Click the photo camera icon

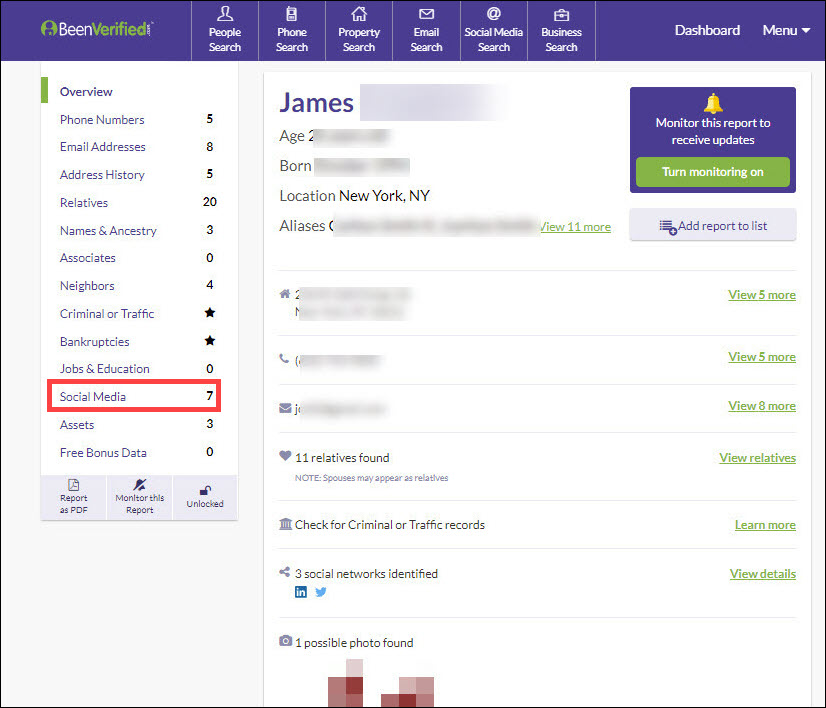[x=286, y=641]
